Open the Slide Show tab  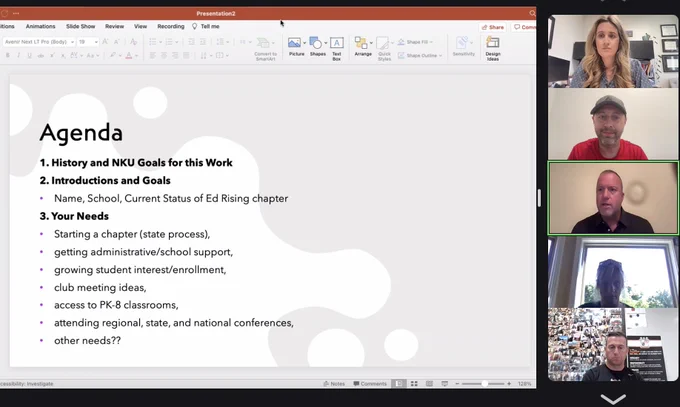(x=81, y=26)
